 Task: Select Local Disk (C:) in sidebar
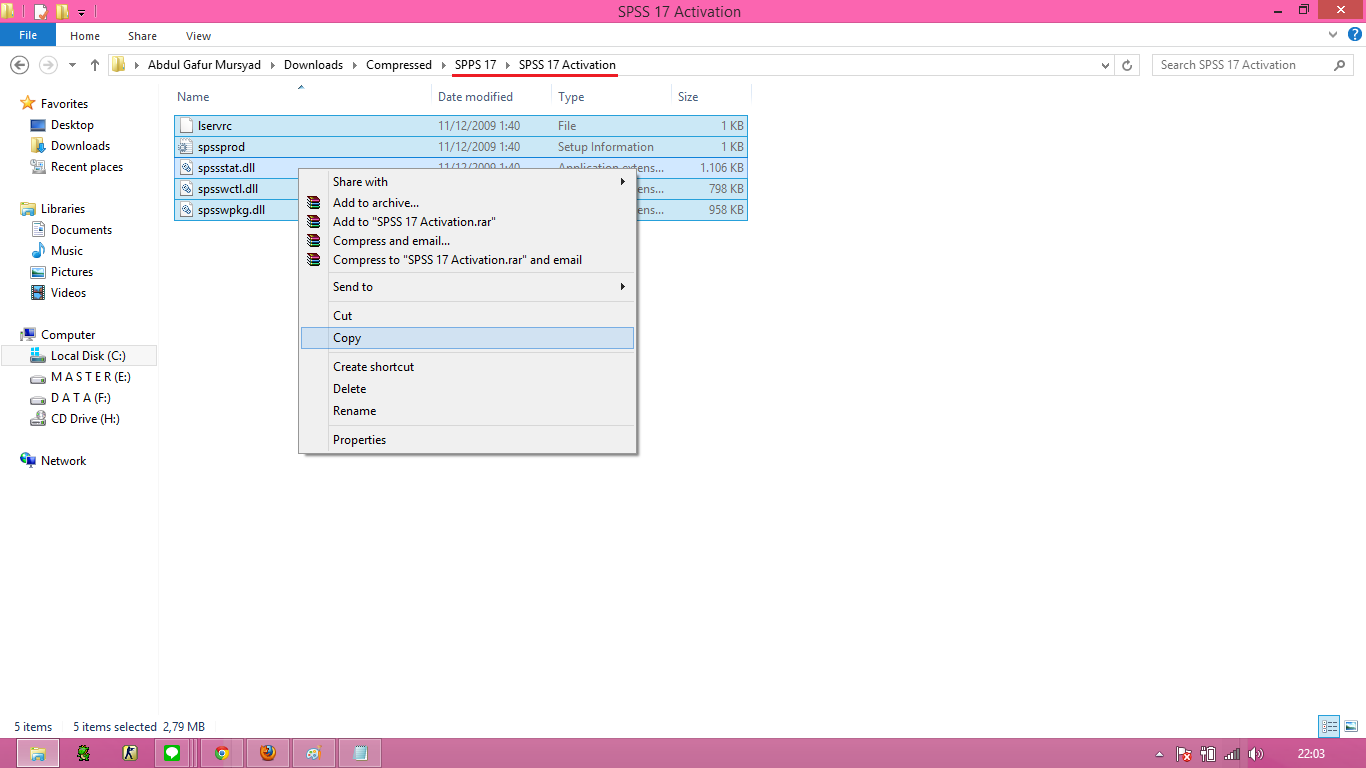79,356
